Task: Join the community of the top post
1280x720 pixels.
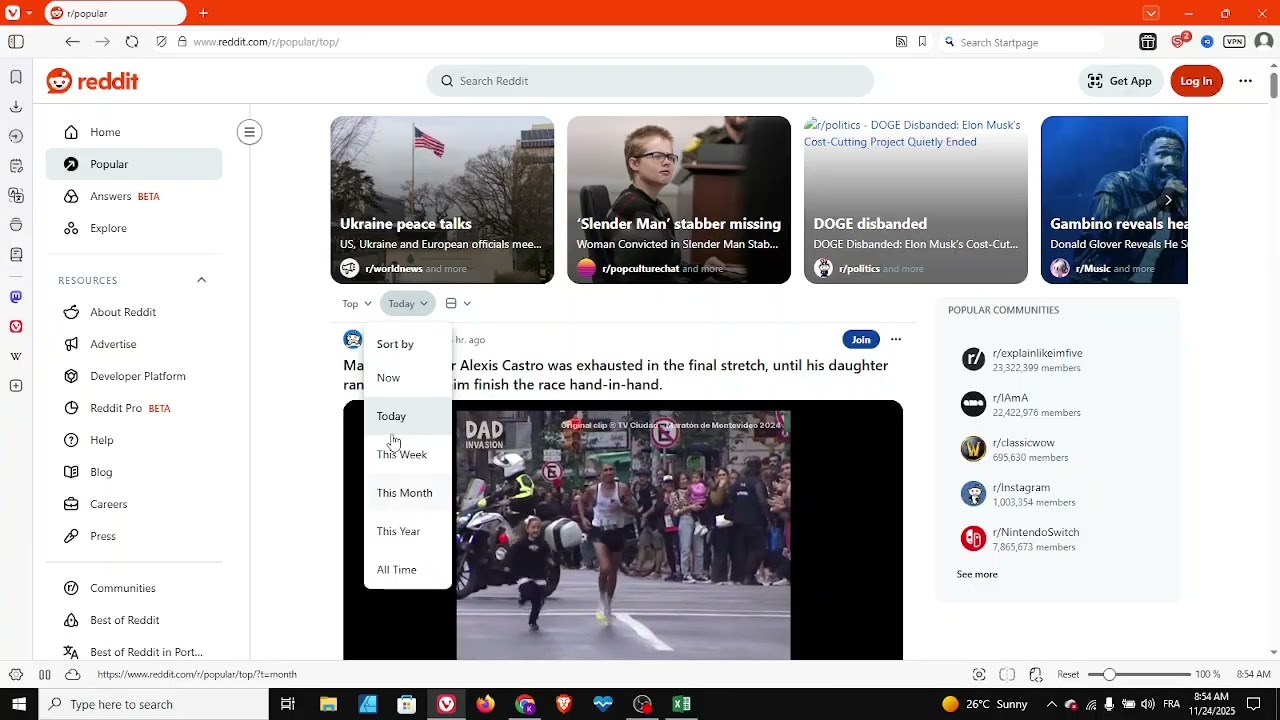Action: point(861,339)
